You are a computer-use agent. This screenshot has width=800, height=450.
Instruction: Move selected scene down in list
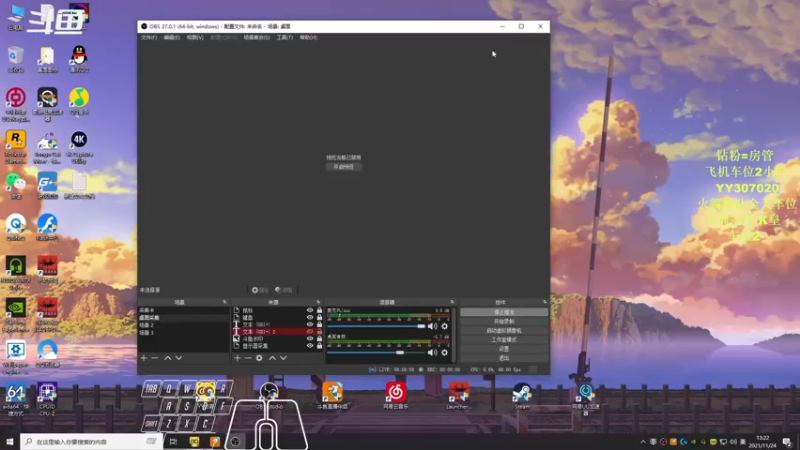point(179,358)
